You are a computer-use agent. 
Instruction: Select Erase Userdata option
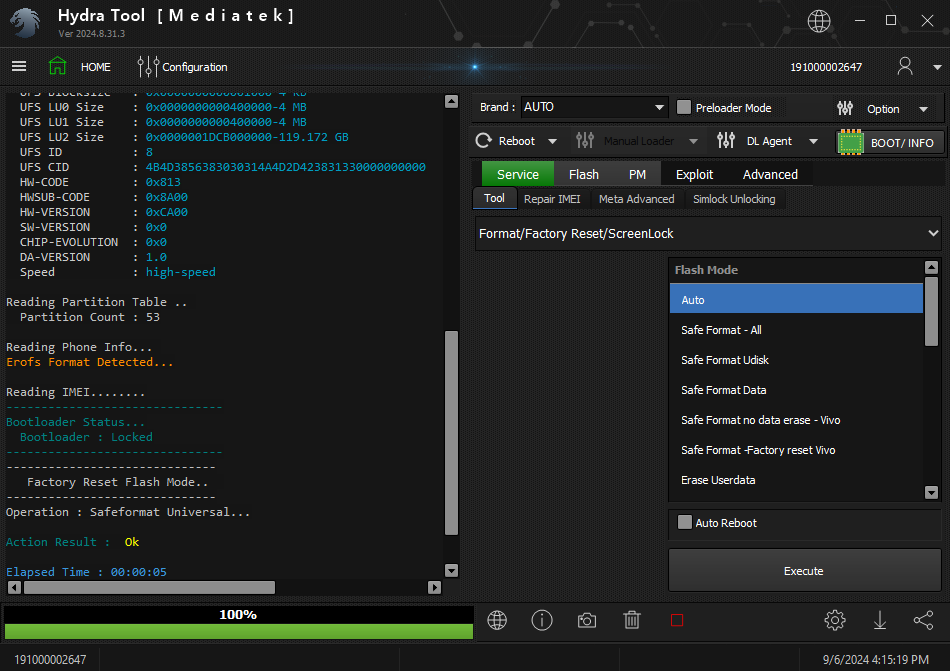tap(796, 480)
